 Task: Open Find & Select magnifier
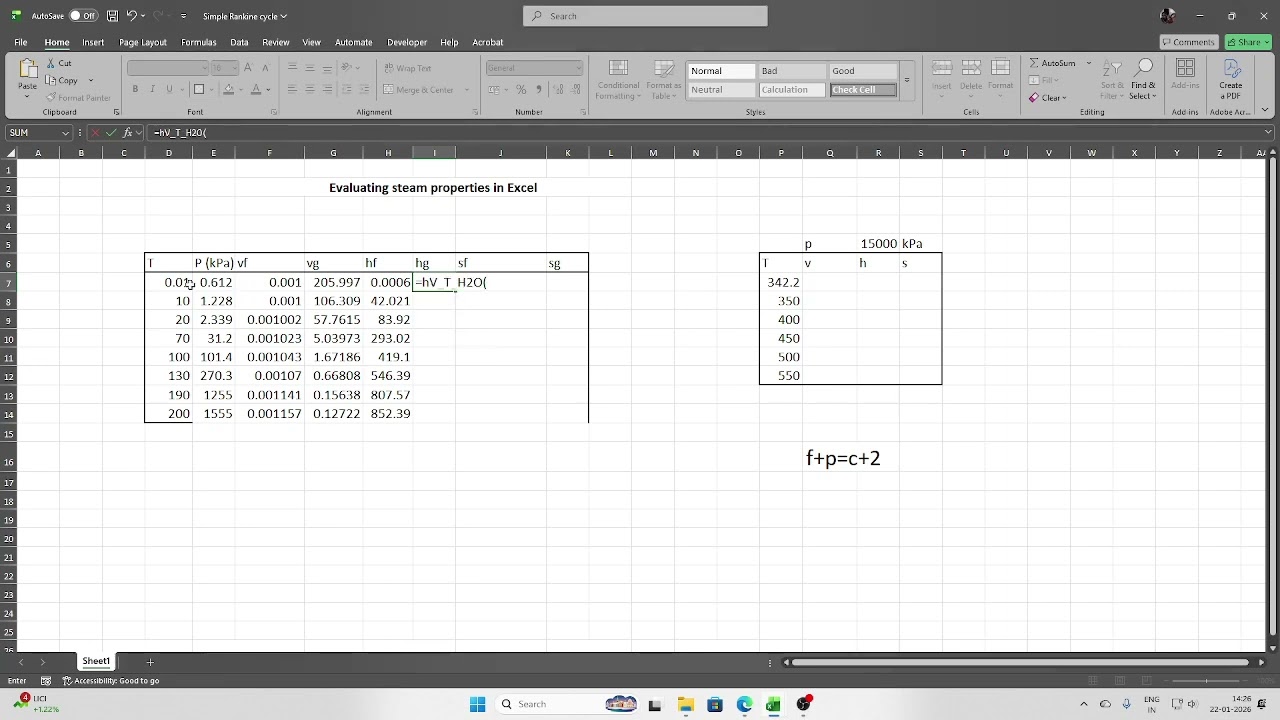point(1145,68)
